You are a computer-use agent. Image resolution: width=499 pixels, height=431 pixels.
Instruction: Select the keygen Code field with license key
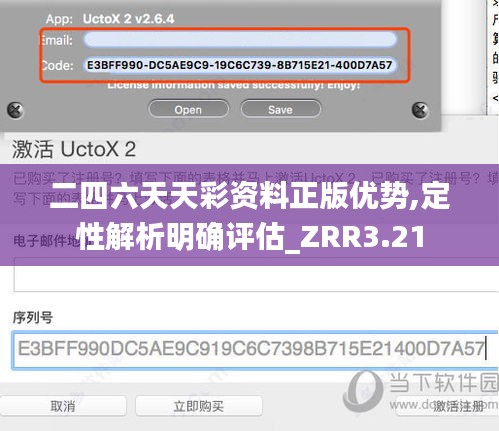[240, 65]
